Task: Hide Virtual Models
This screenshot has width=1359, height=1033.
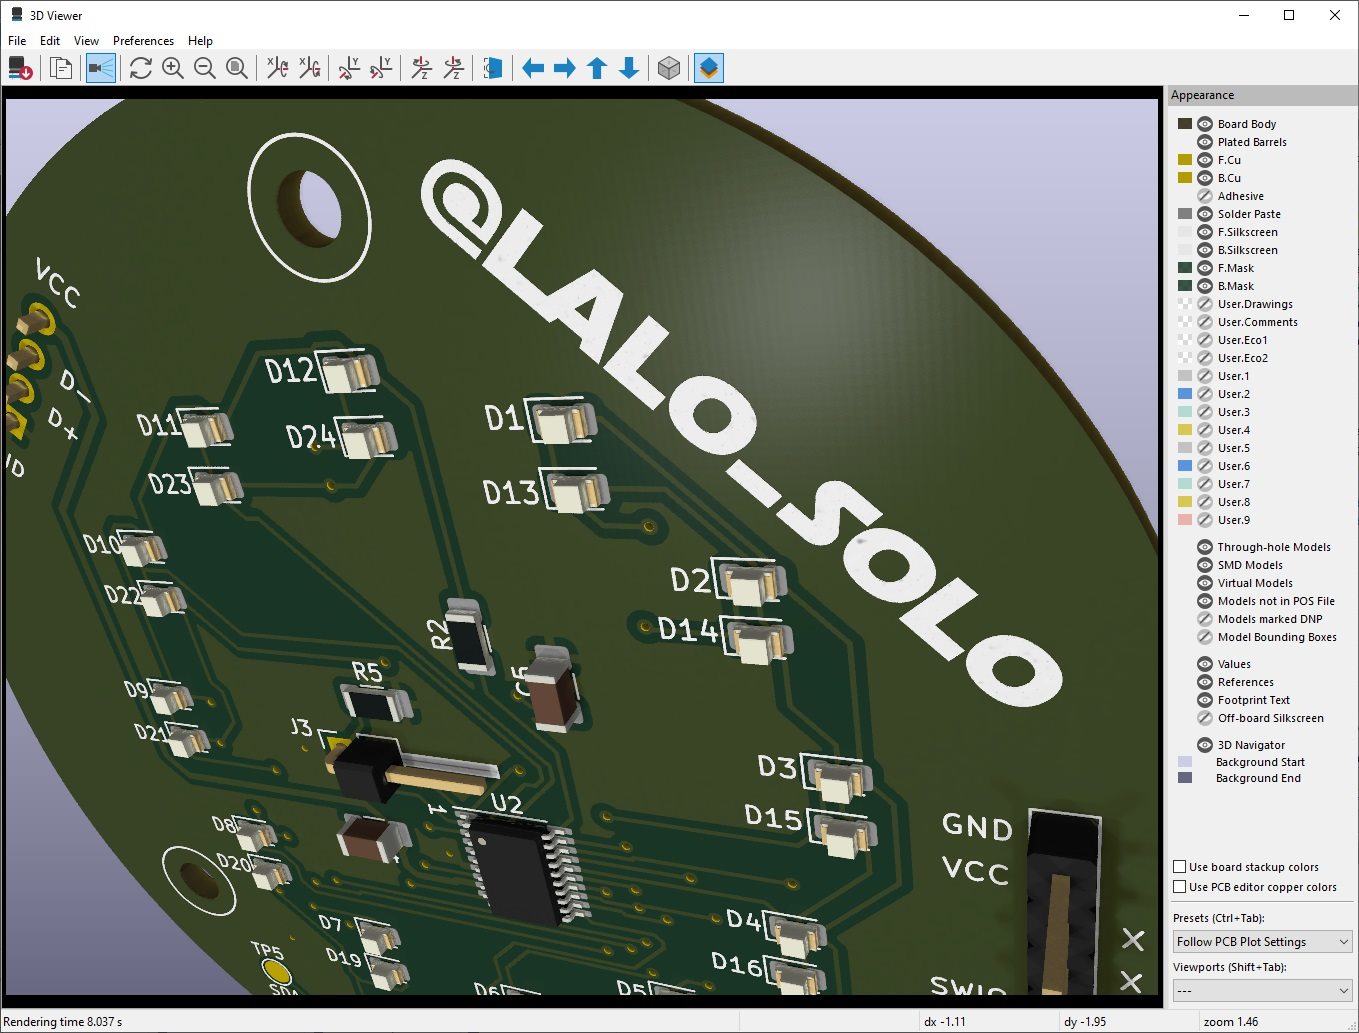Action: [x=1205, y=583]
